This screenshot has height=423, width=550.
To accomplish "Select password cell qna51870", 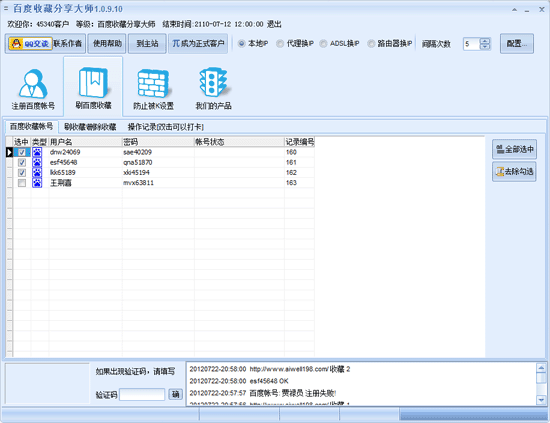I will coord(158,162).
